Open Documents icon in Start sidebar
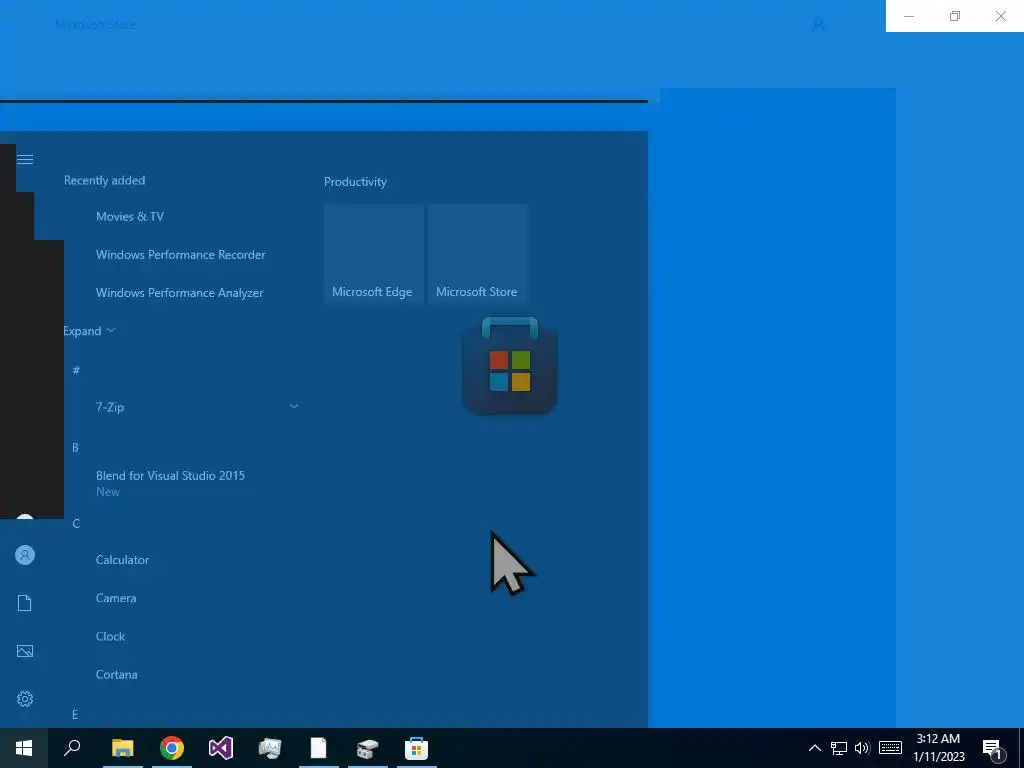 point(25,603)
